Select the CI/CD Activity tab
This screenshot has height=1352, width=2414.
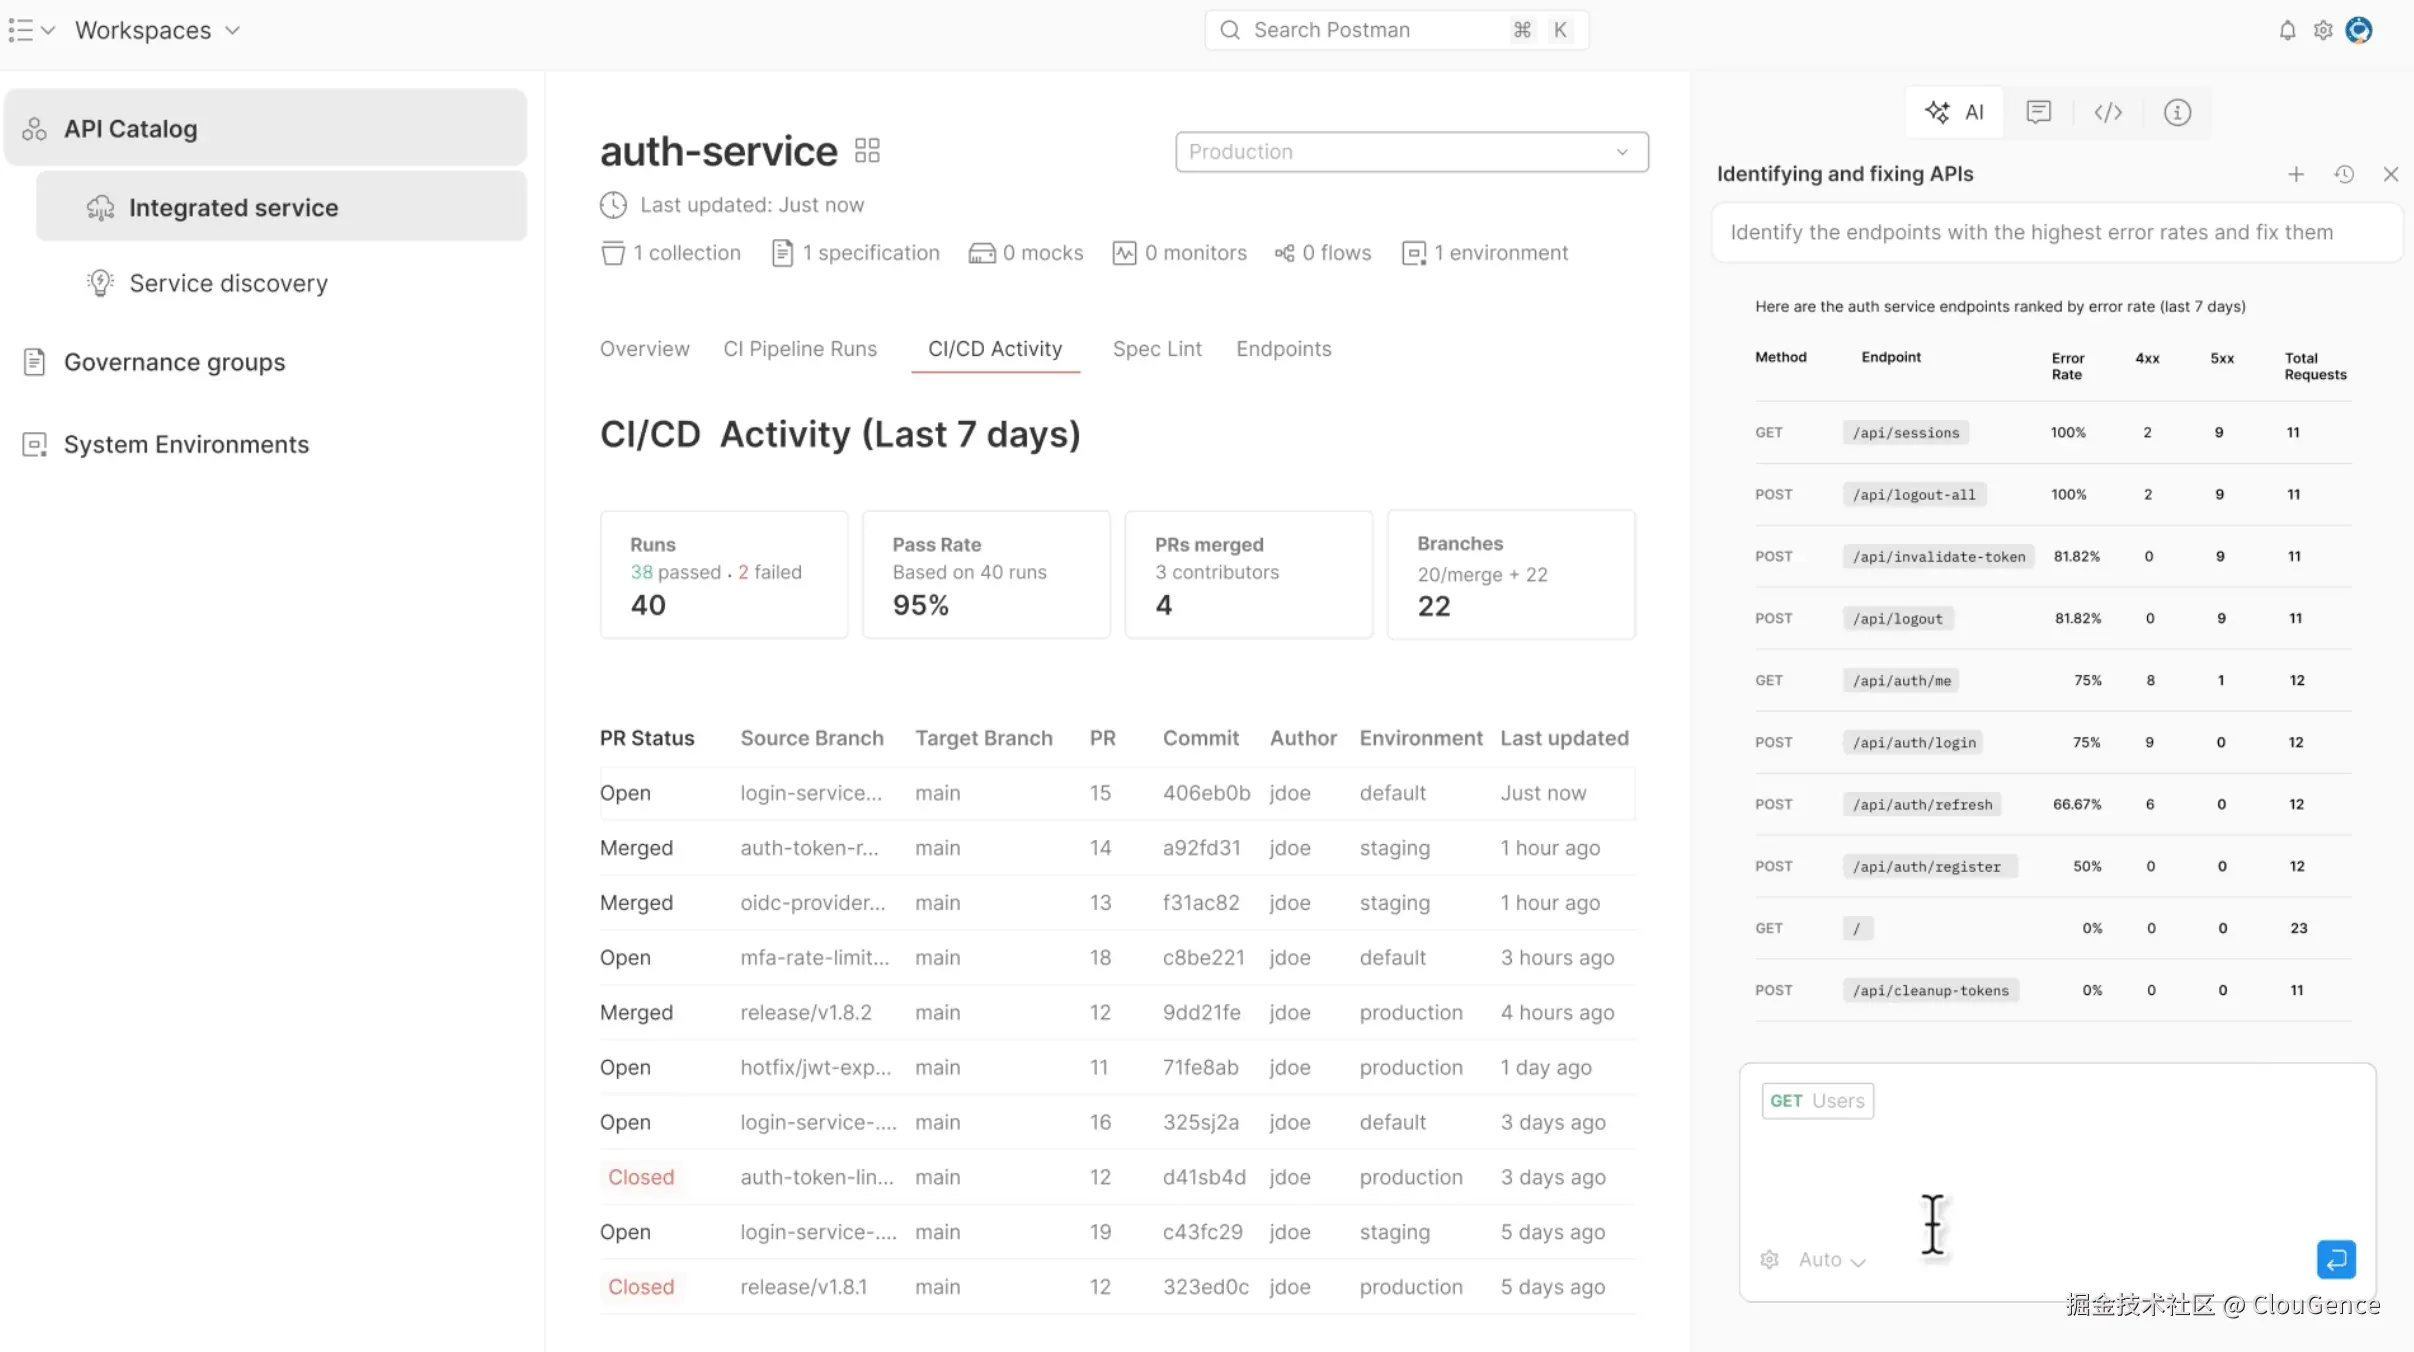(995, 349)
